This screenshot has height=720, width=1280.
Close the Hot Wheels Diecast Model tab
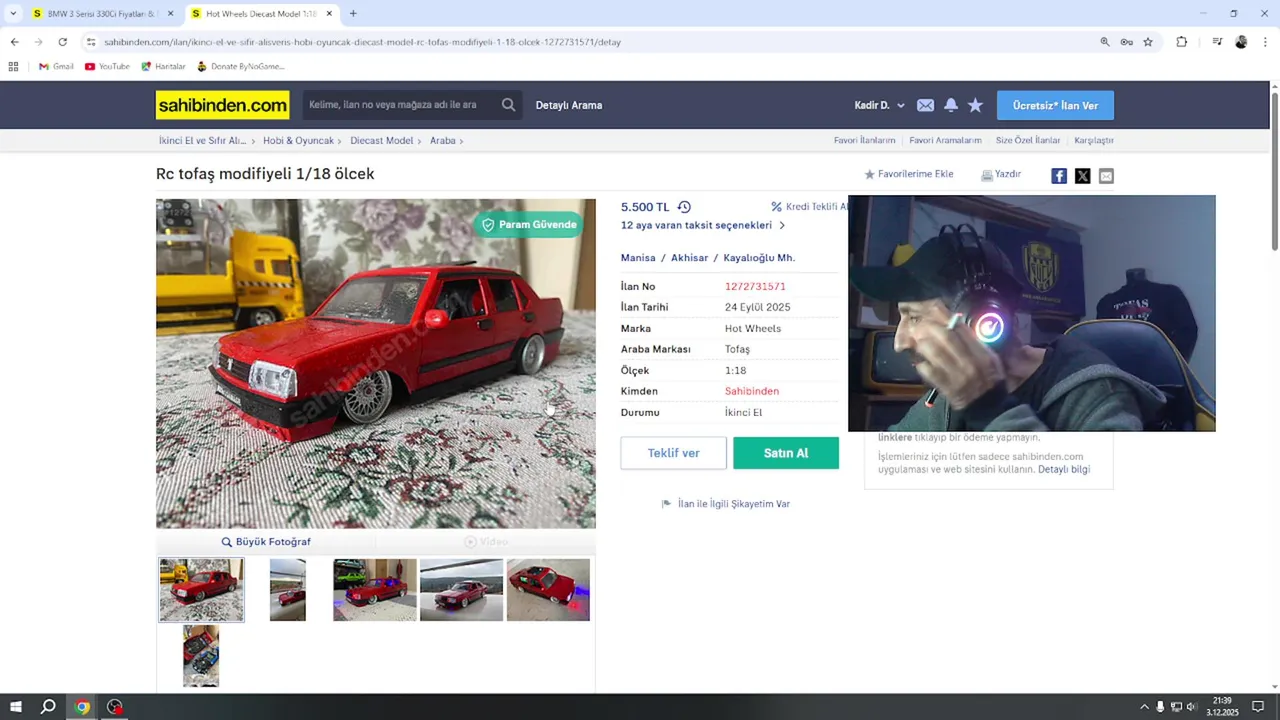tap(329, 14)
